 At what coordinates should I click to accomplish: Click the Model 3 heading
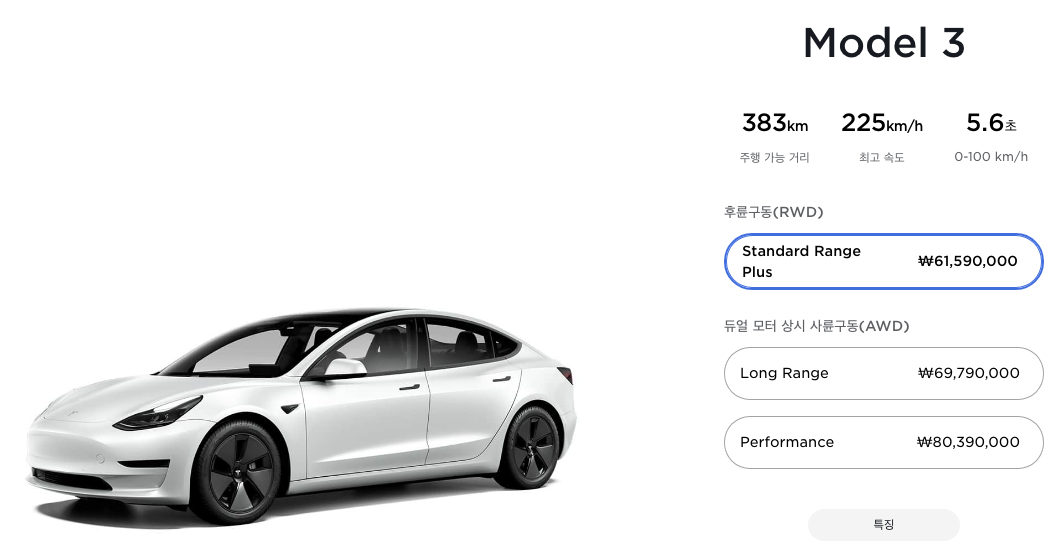(x=883, y=43)
